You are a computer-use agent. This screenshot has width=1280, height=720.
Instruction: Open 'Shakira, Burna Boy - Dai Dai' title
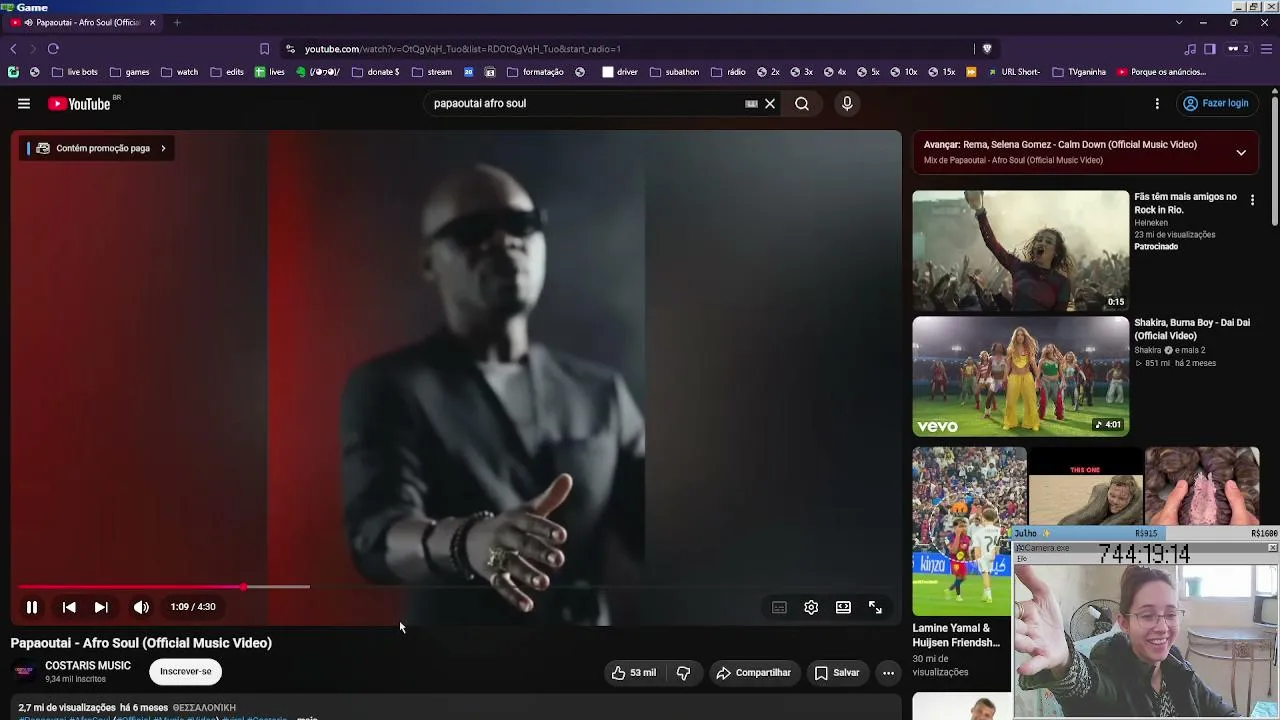pyautogui.click(x=1192, y=329)
